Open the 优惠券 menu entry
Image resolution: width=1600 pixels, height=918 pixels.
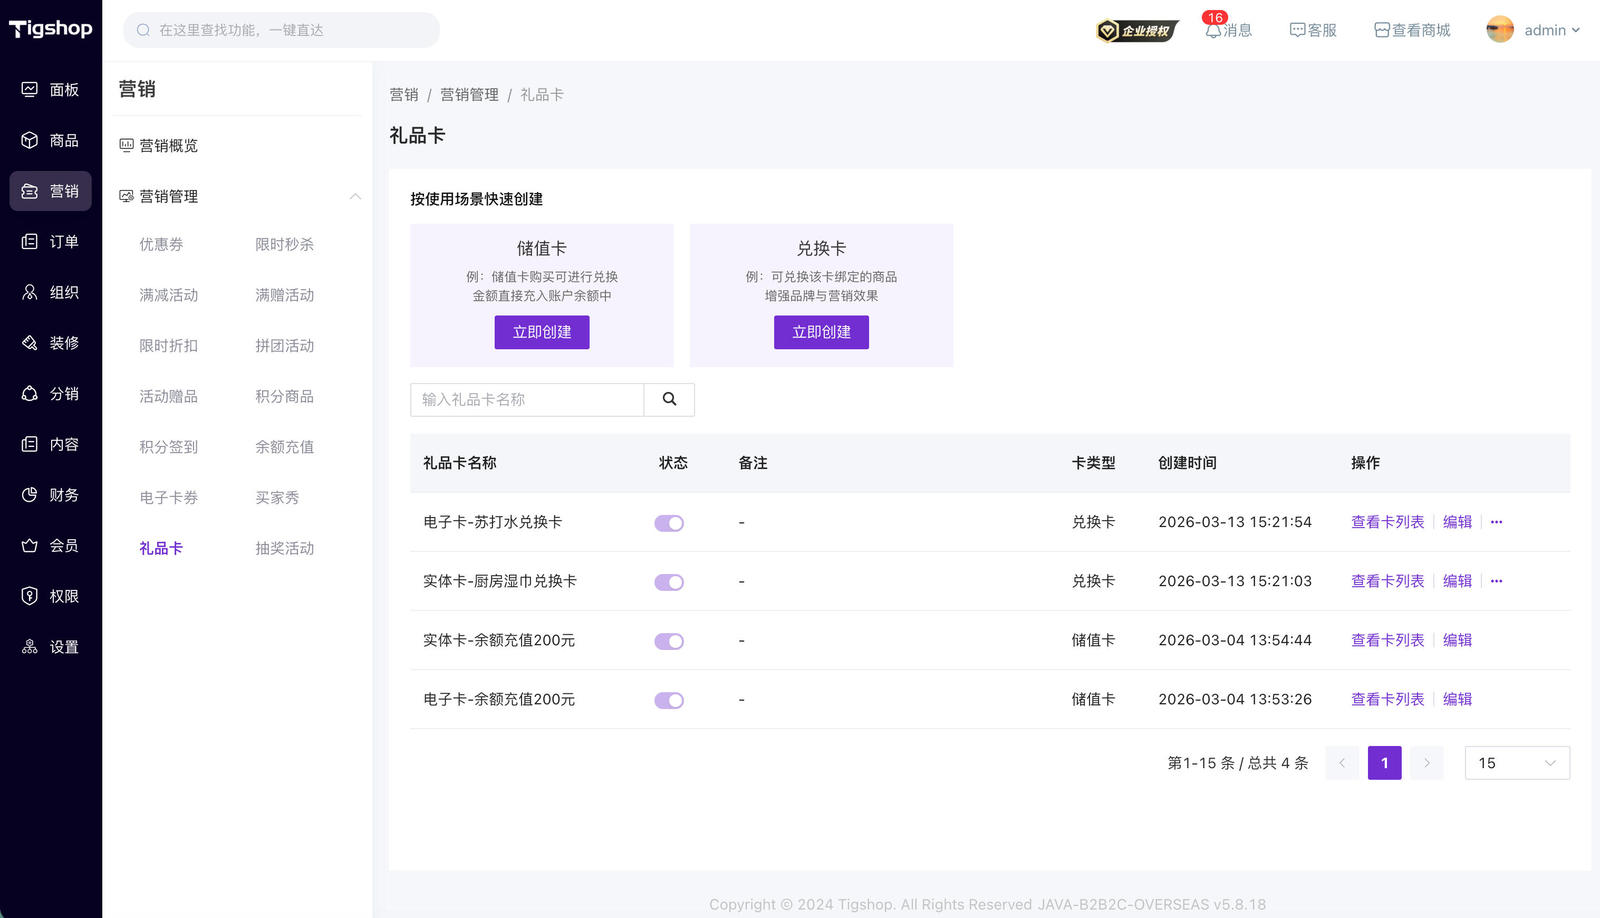point(161,243)
